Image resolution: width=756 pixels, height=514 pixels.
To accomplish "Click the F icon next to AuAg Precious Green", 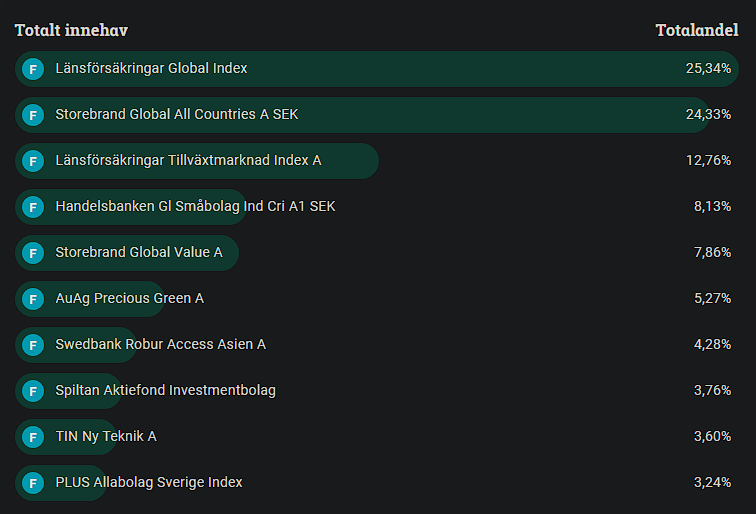I will (33, 299).
